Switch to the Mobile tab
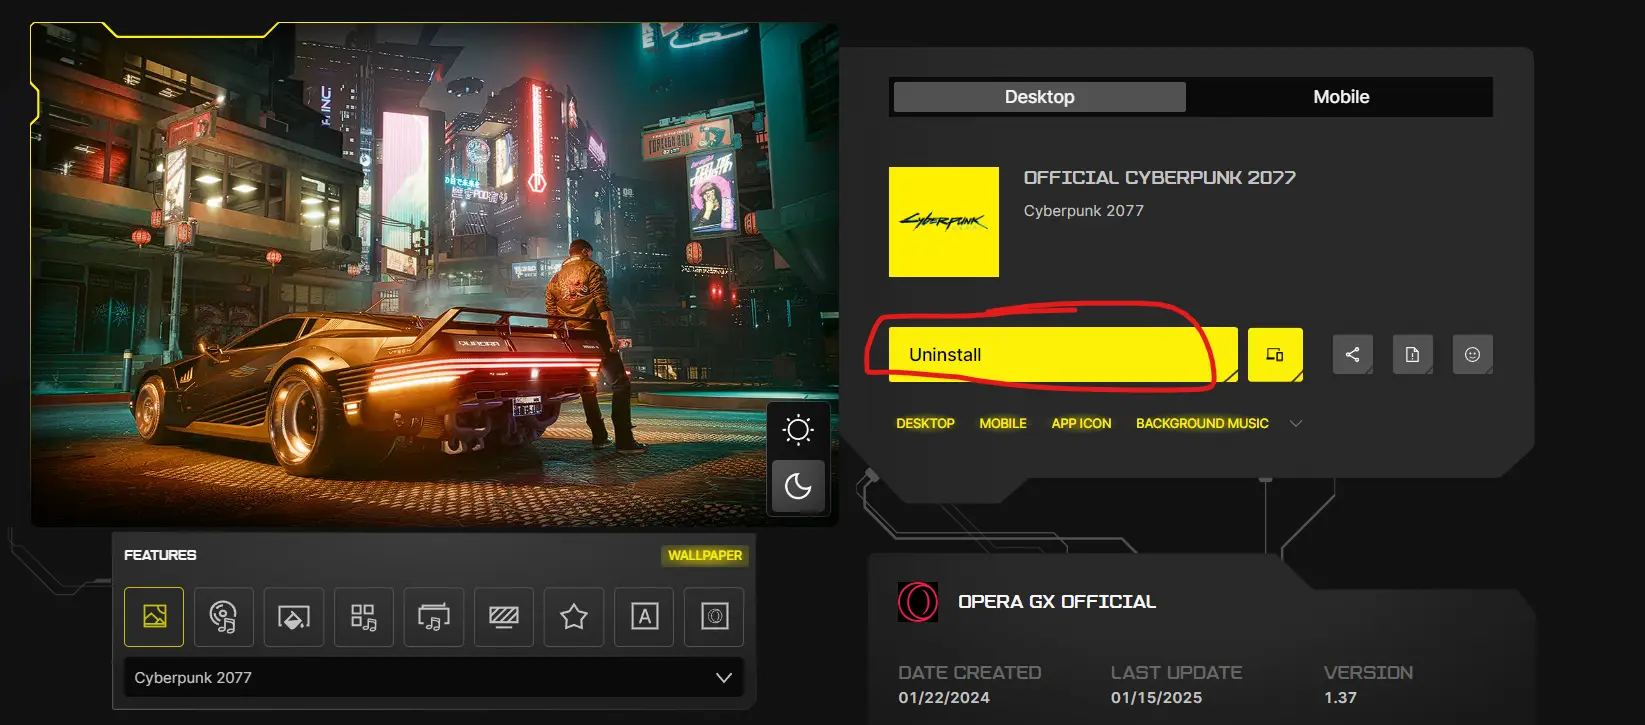 pyautogui.click(x=1341, y=97)
